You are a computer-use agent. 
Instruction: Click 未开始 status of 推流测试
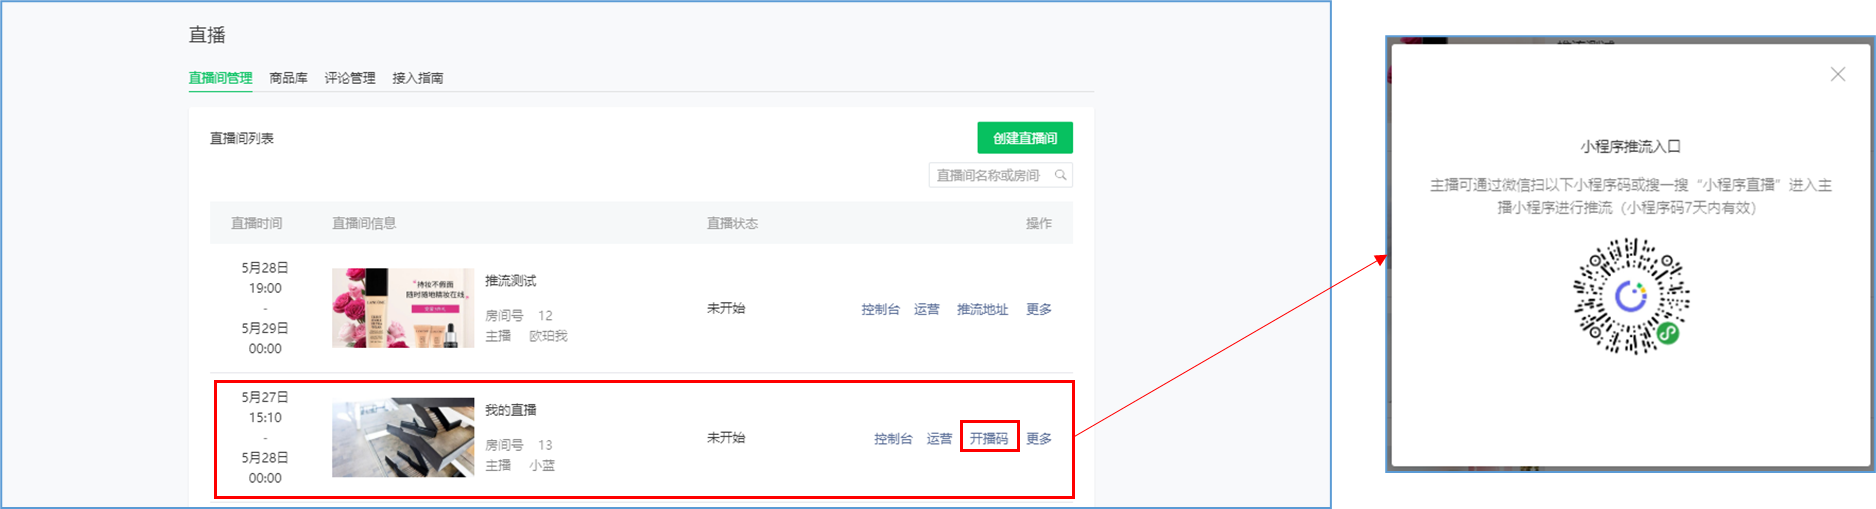pos(726,308)
